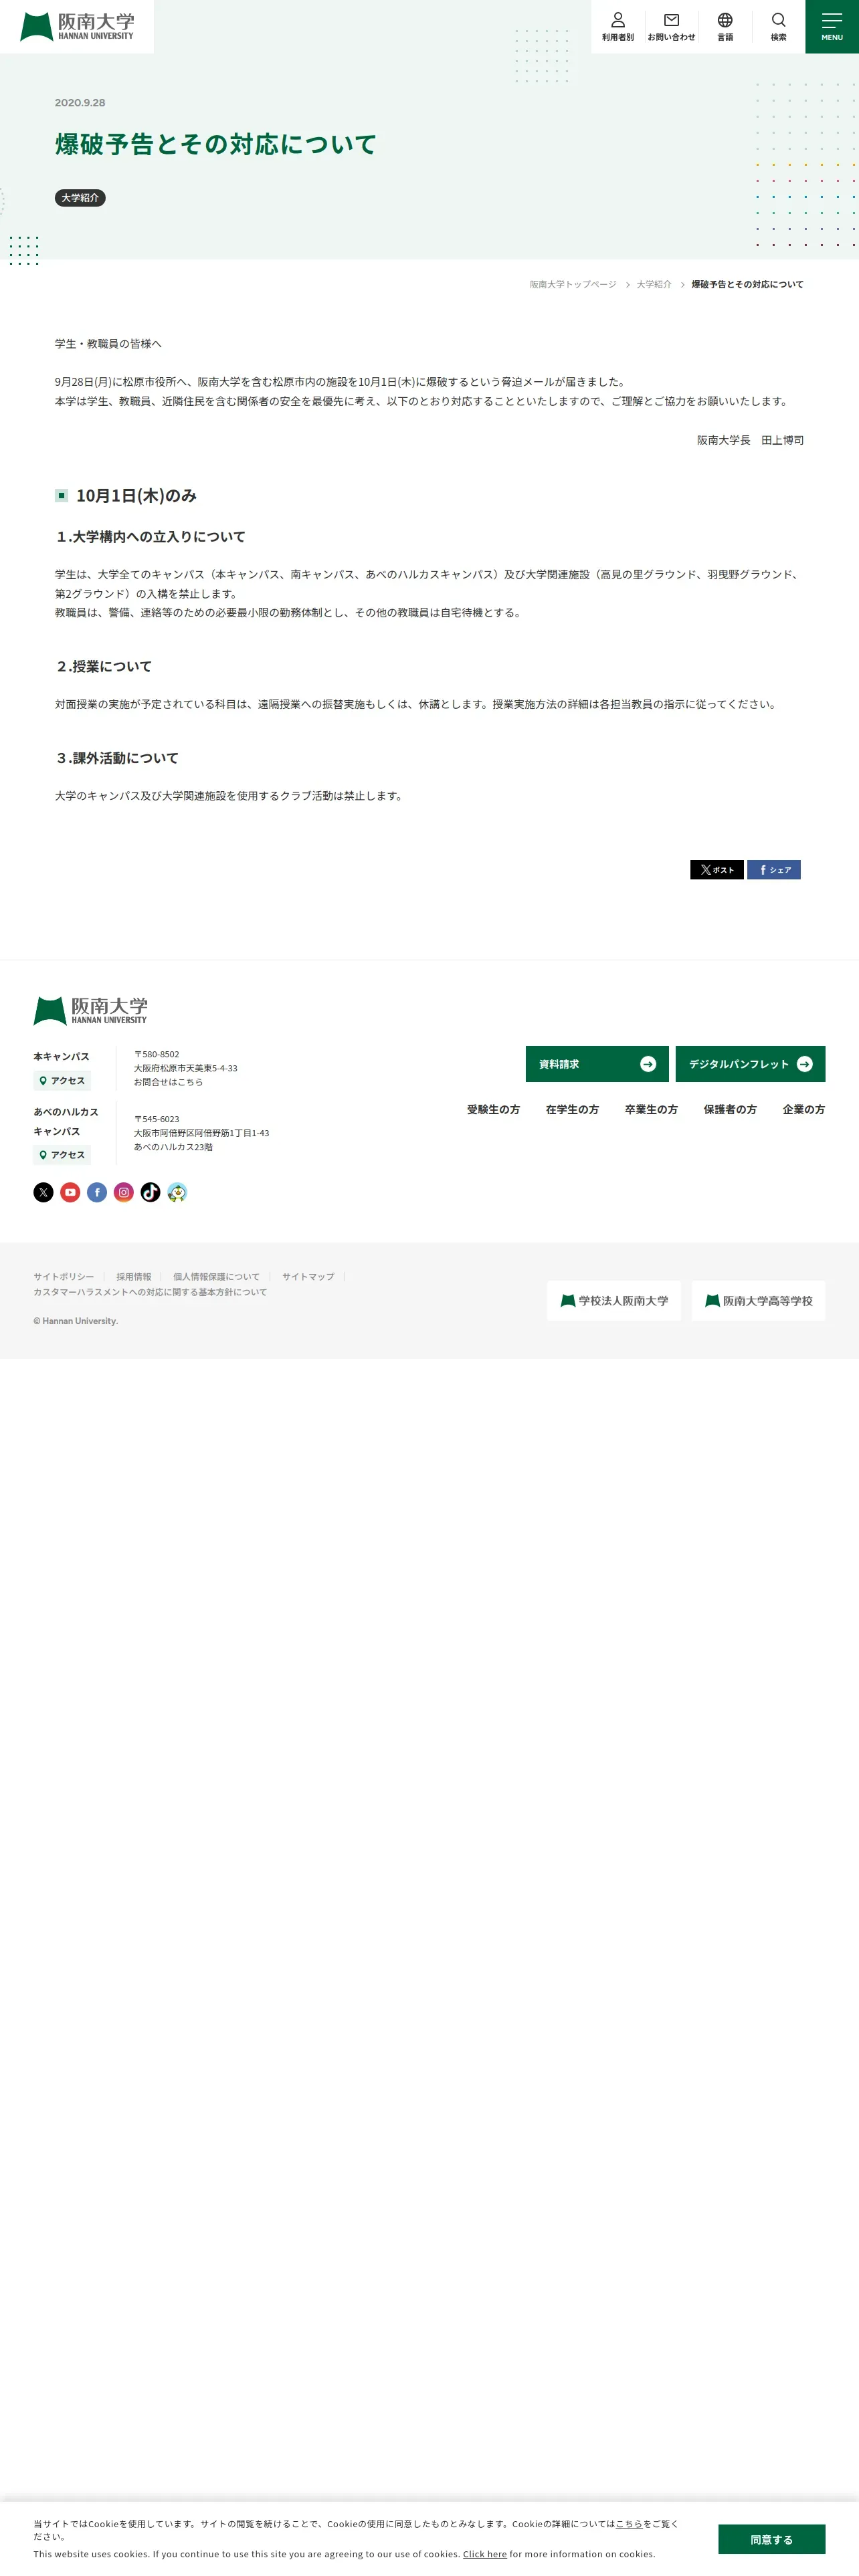
Task: Click the ２.授業について heading
Action: point(104,667)
